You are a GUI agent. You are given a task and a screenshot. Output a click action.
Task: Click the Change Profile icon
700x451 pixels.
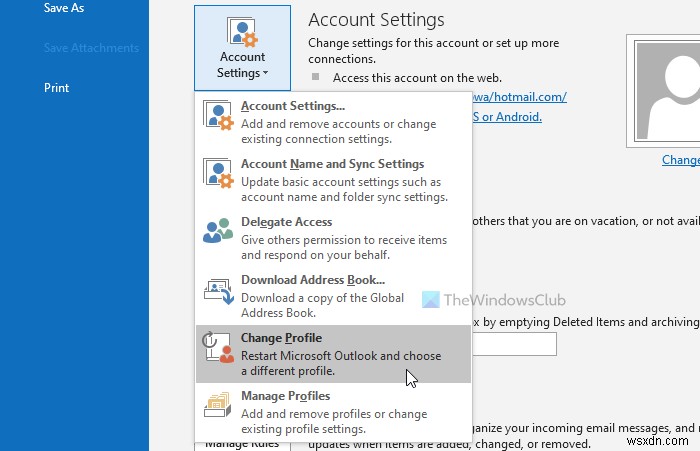coord(218,347)
